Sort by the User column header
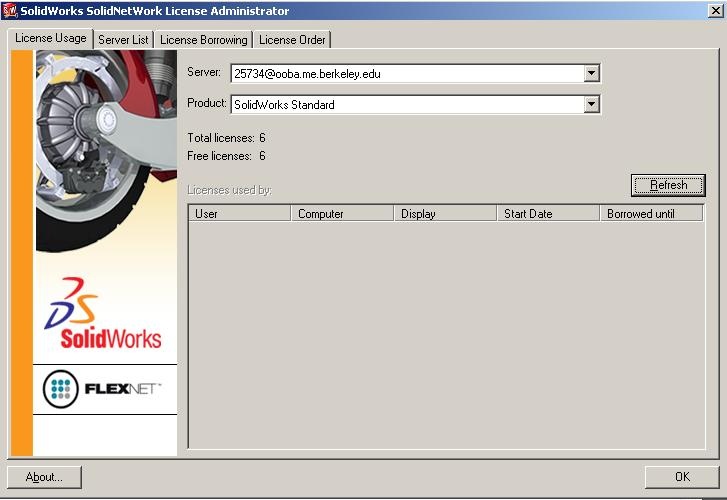 [239, 213]
